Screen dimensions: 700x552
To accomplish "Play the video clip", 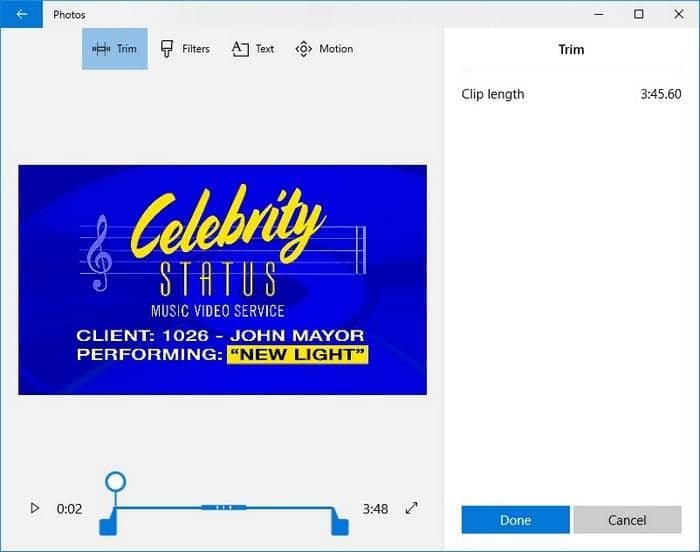I will click(34, 508).
